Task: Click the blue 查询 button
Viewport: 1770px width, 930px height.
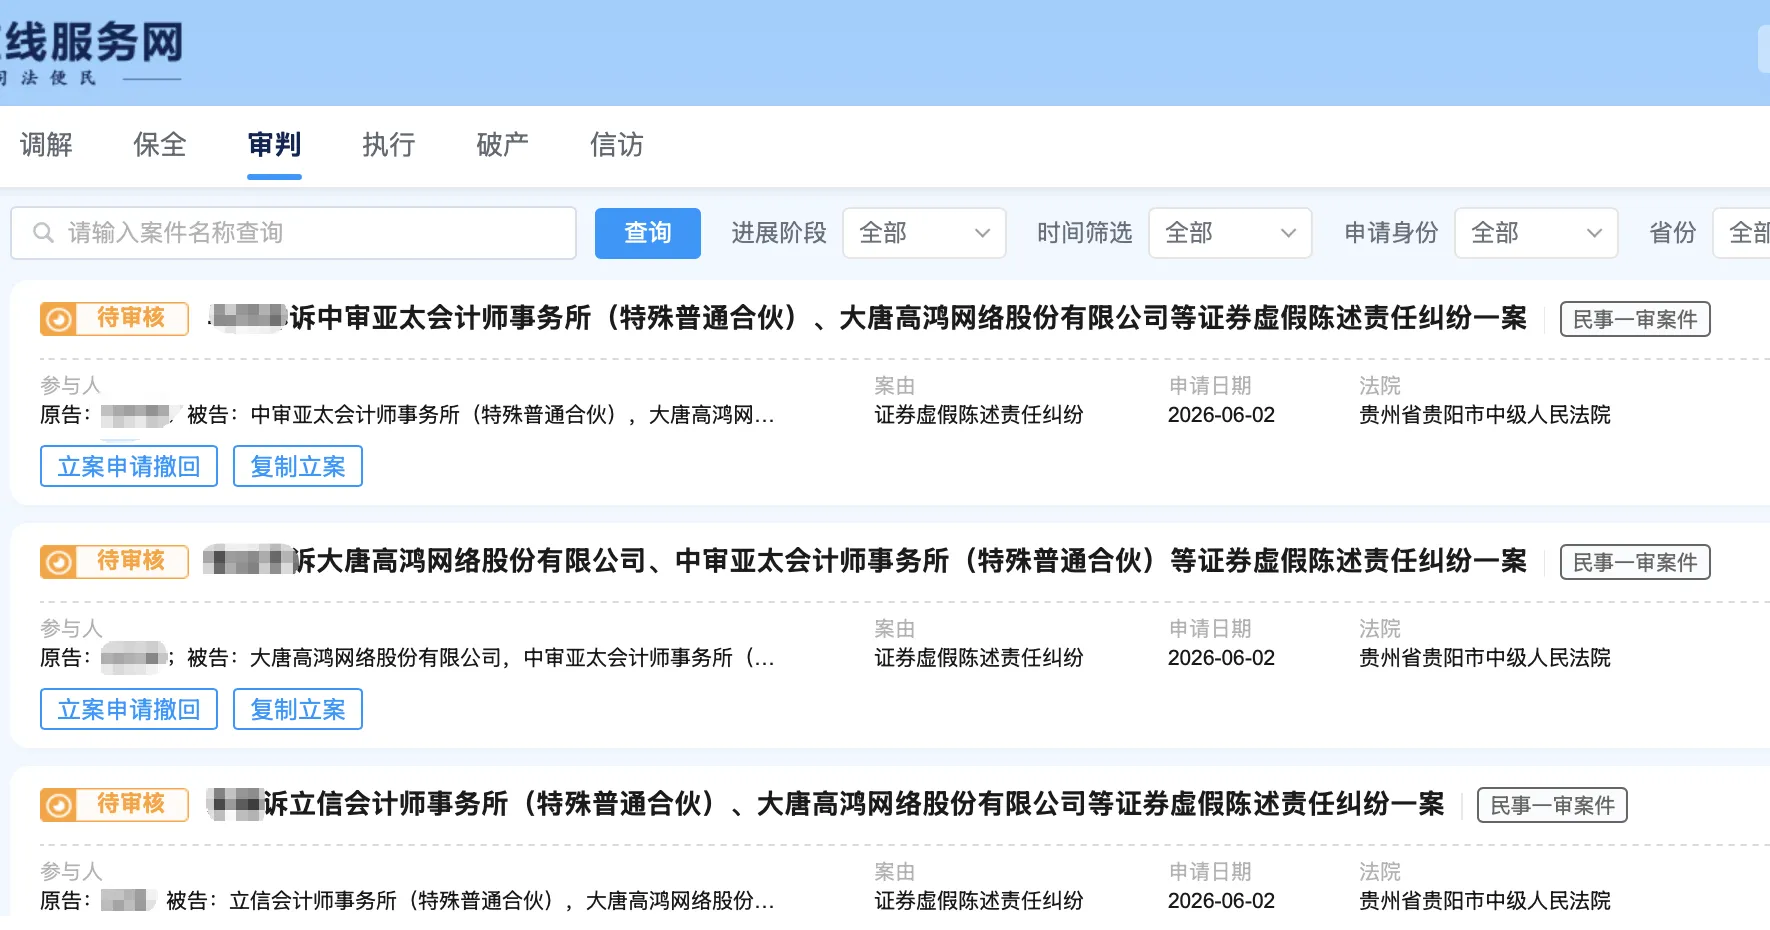Action: pos(647,233)
